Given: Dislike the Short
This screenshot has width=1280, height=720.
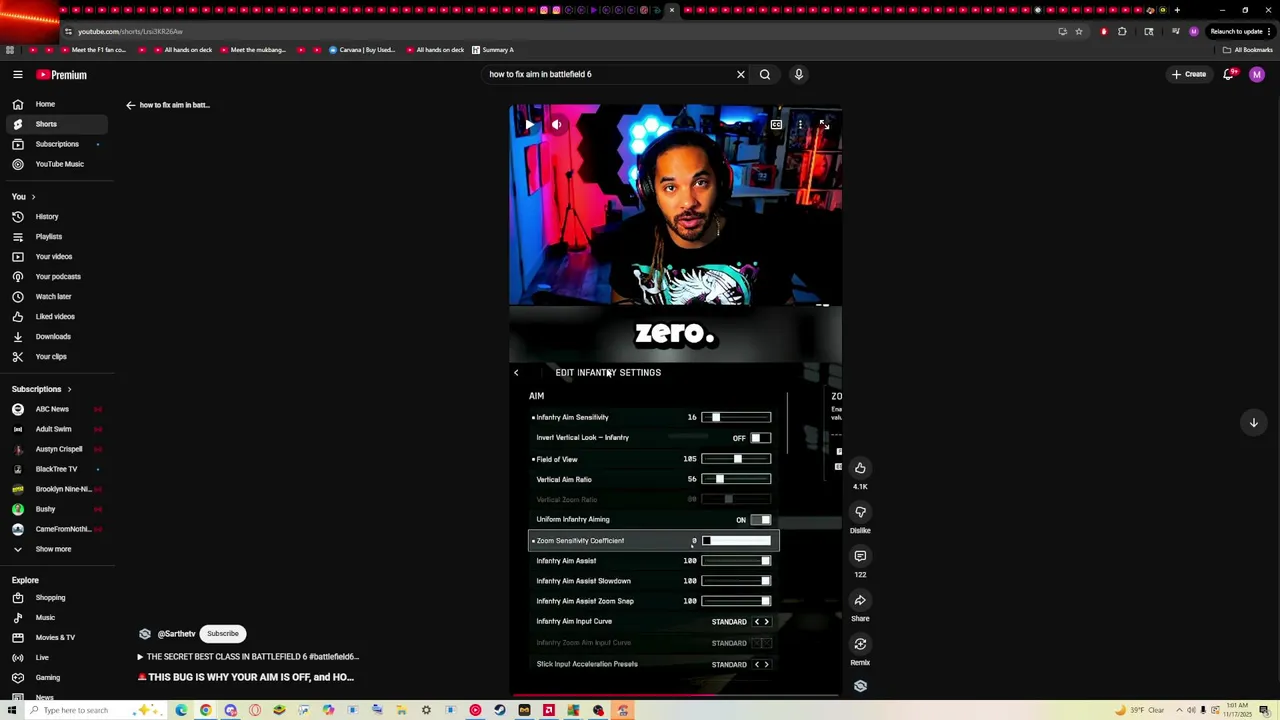Looking at the screenshot, I should pyautogui.click(x=860, y=512).
